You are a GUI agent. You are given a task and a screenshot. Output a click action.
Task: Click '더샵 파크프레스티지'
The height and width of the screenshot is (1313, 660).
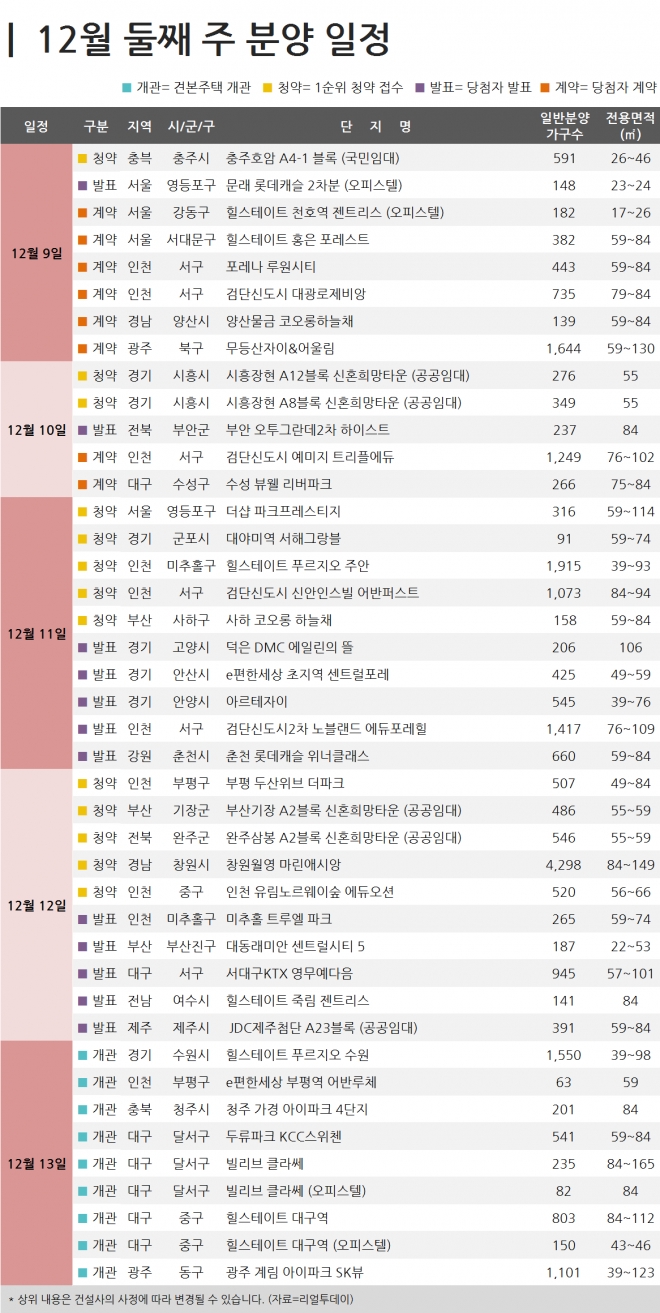[x=284, y=511]
